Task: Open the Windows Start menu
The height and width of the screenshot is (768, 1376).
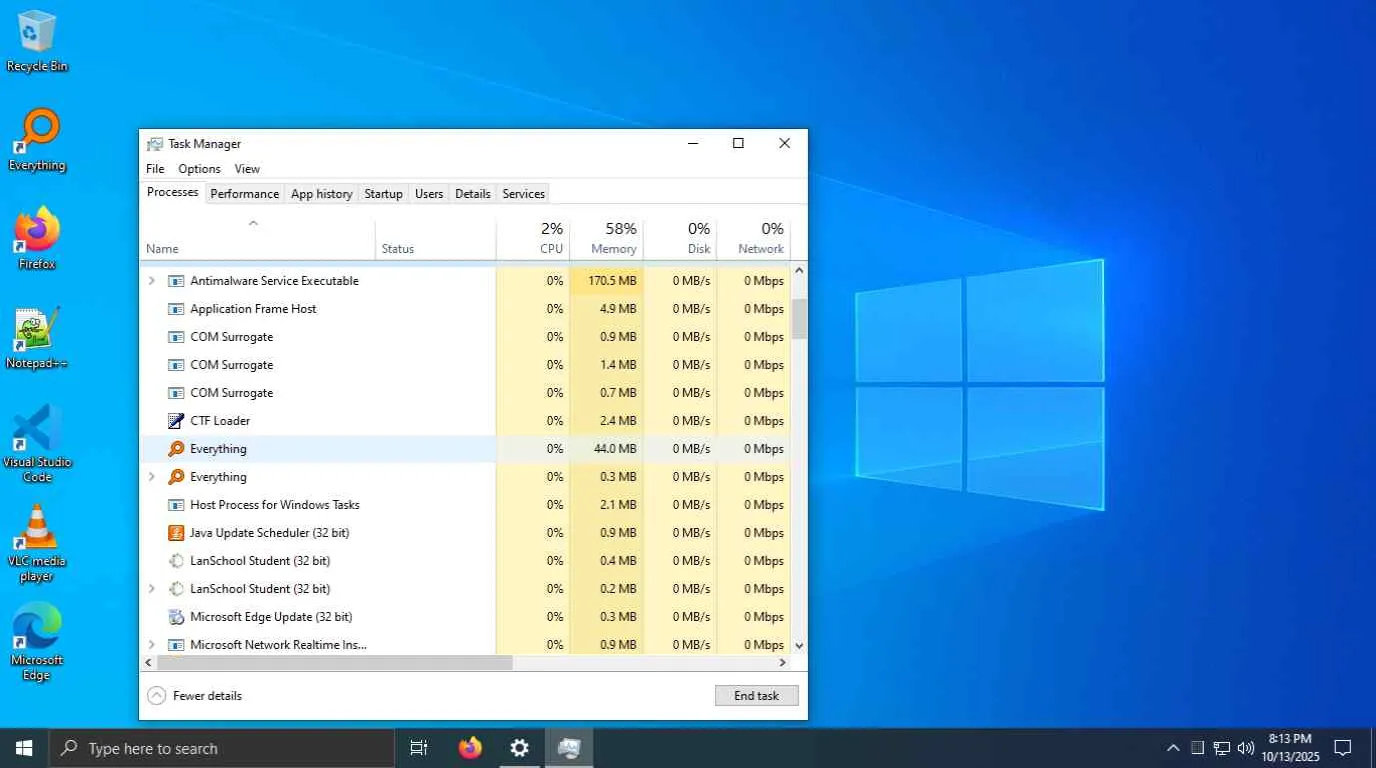Action: pyautogui.click(x=24, y=748)
